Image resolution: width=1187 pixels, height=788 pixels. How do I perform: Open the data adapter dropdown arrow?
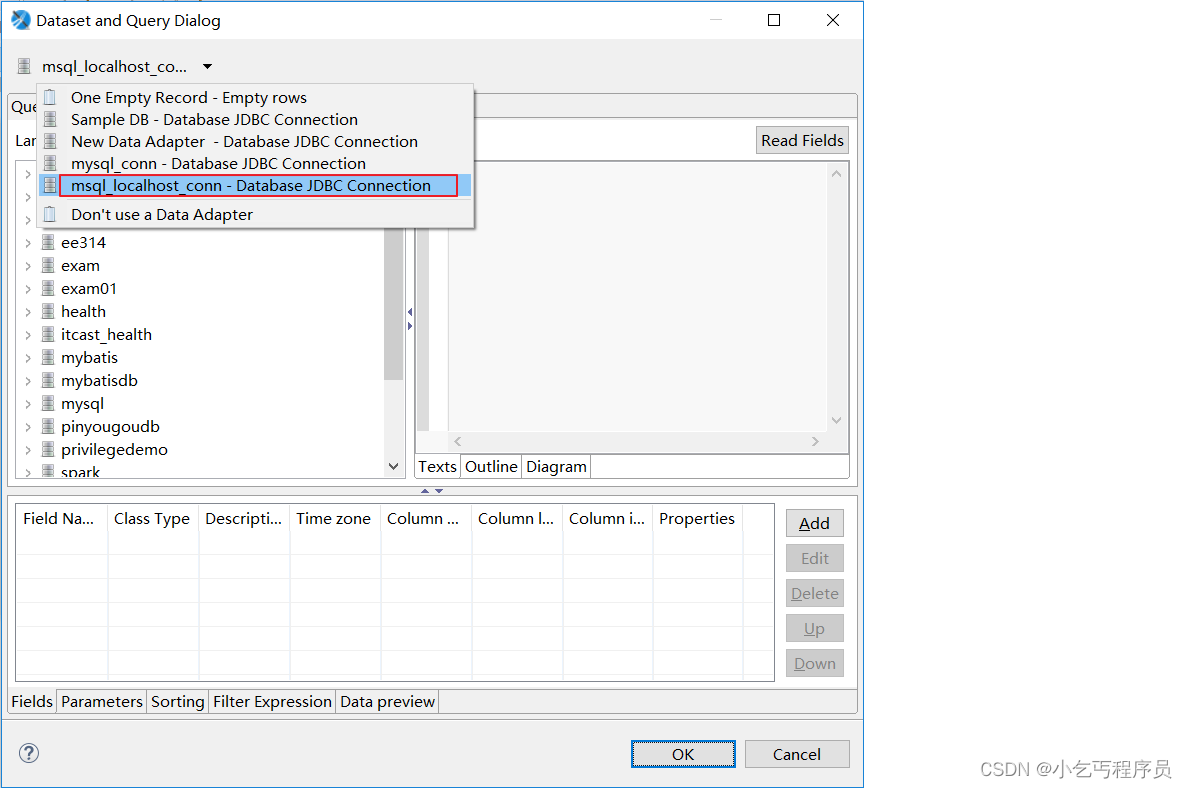point(207,67)
